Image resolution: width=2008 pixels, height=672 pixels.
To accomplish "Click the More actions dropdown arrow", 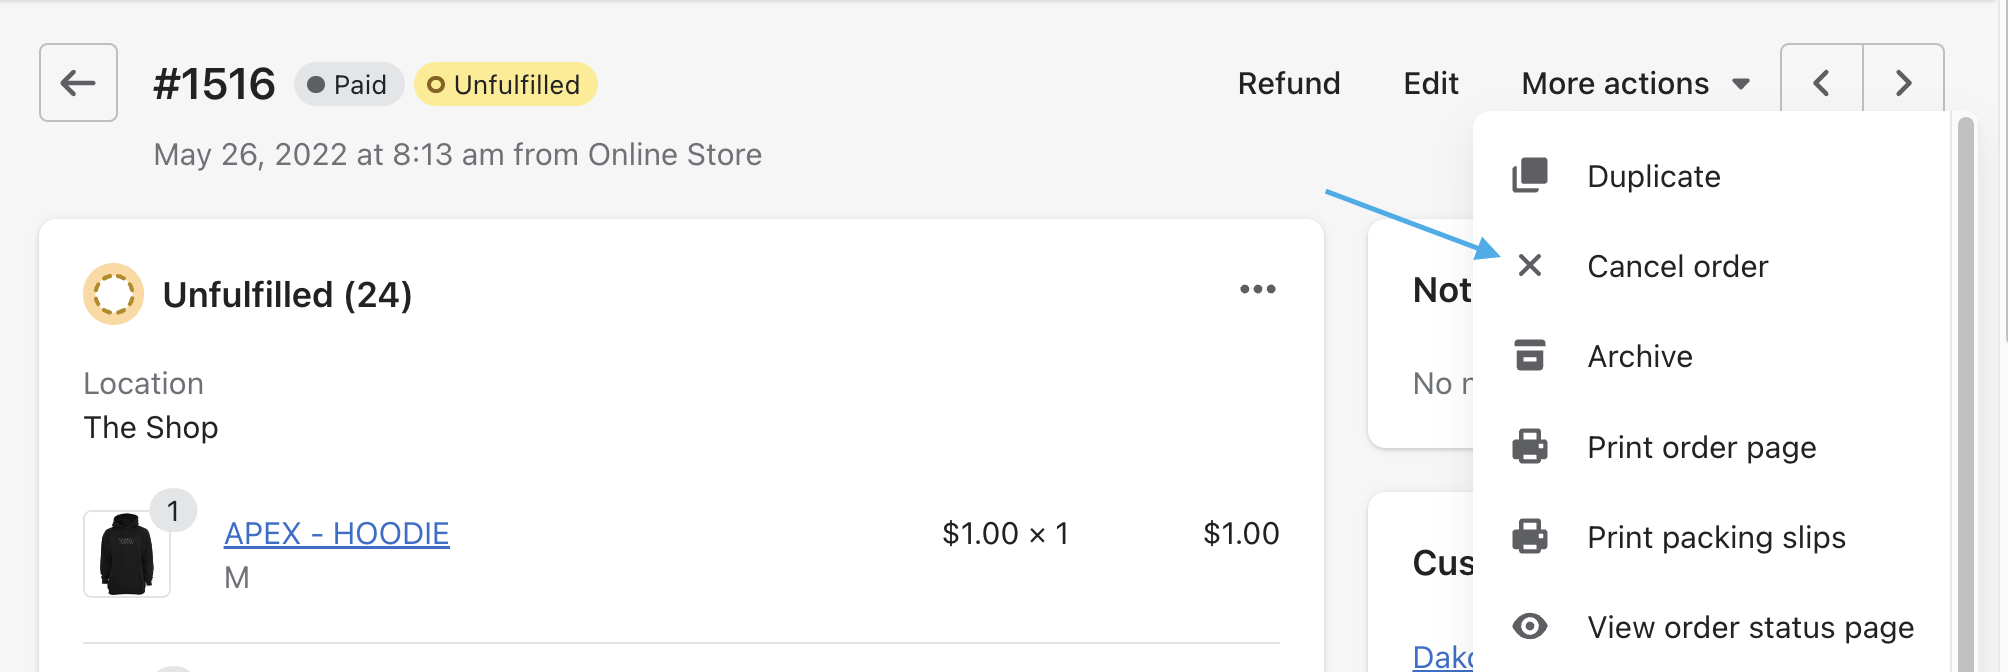I will [1741, 84].
